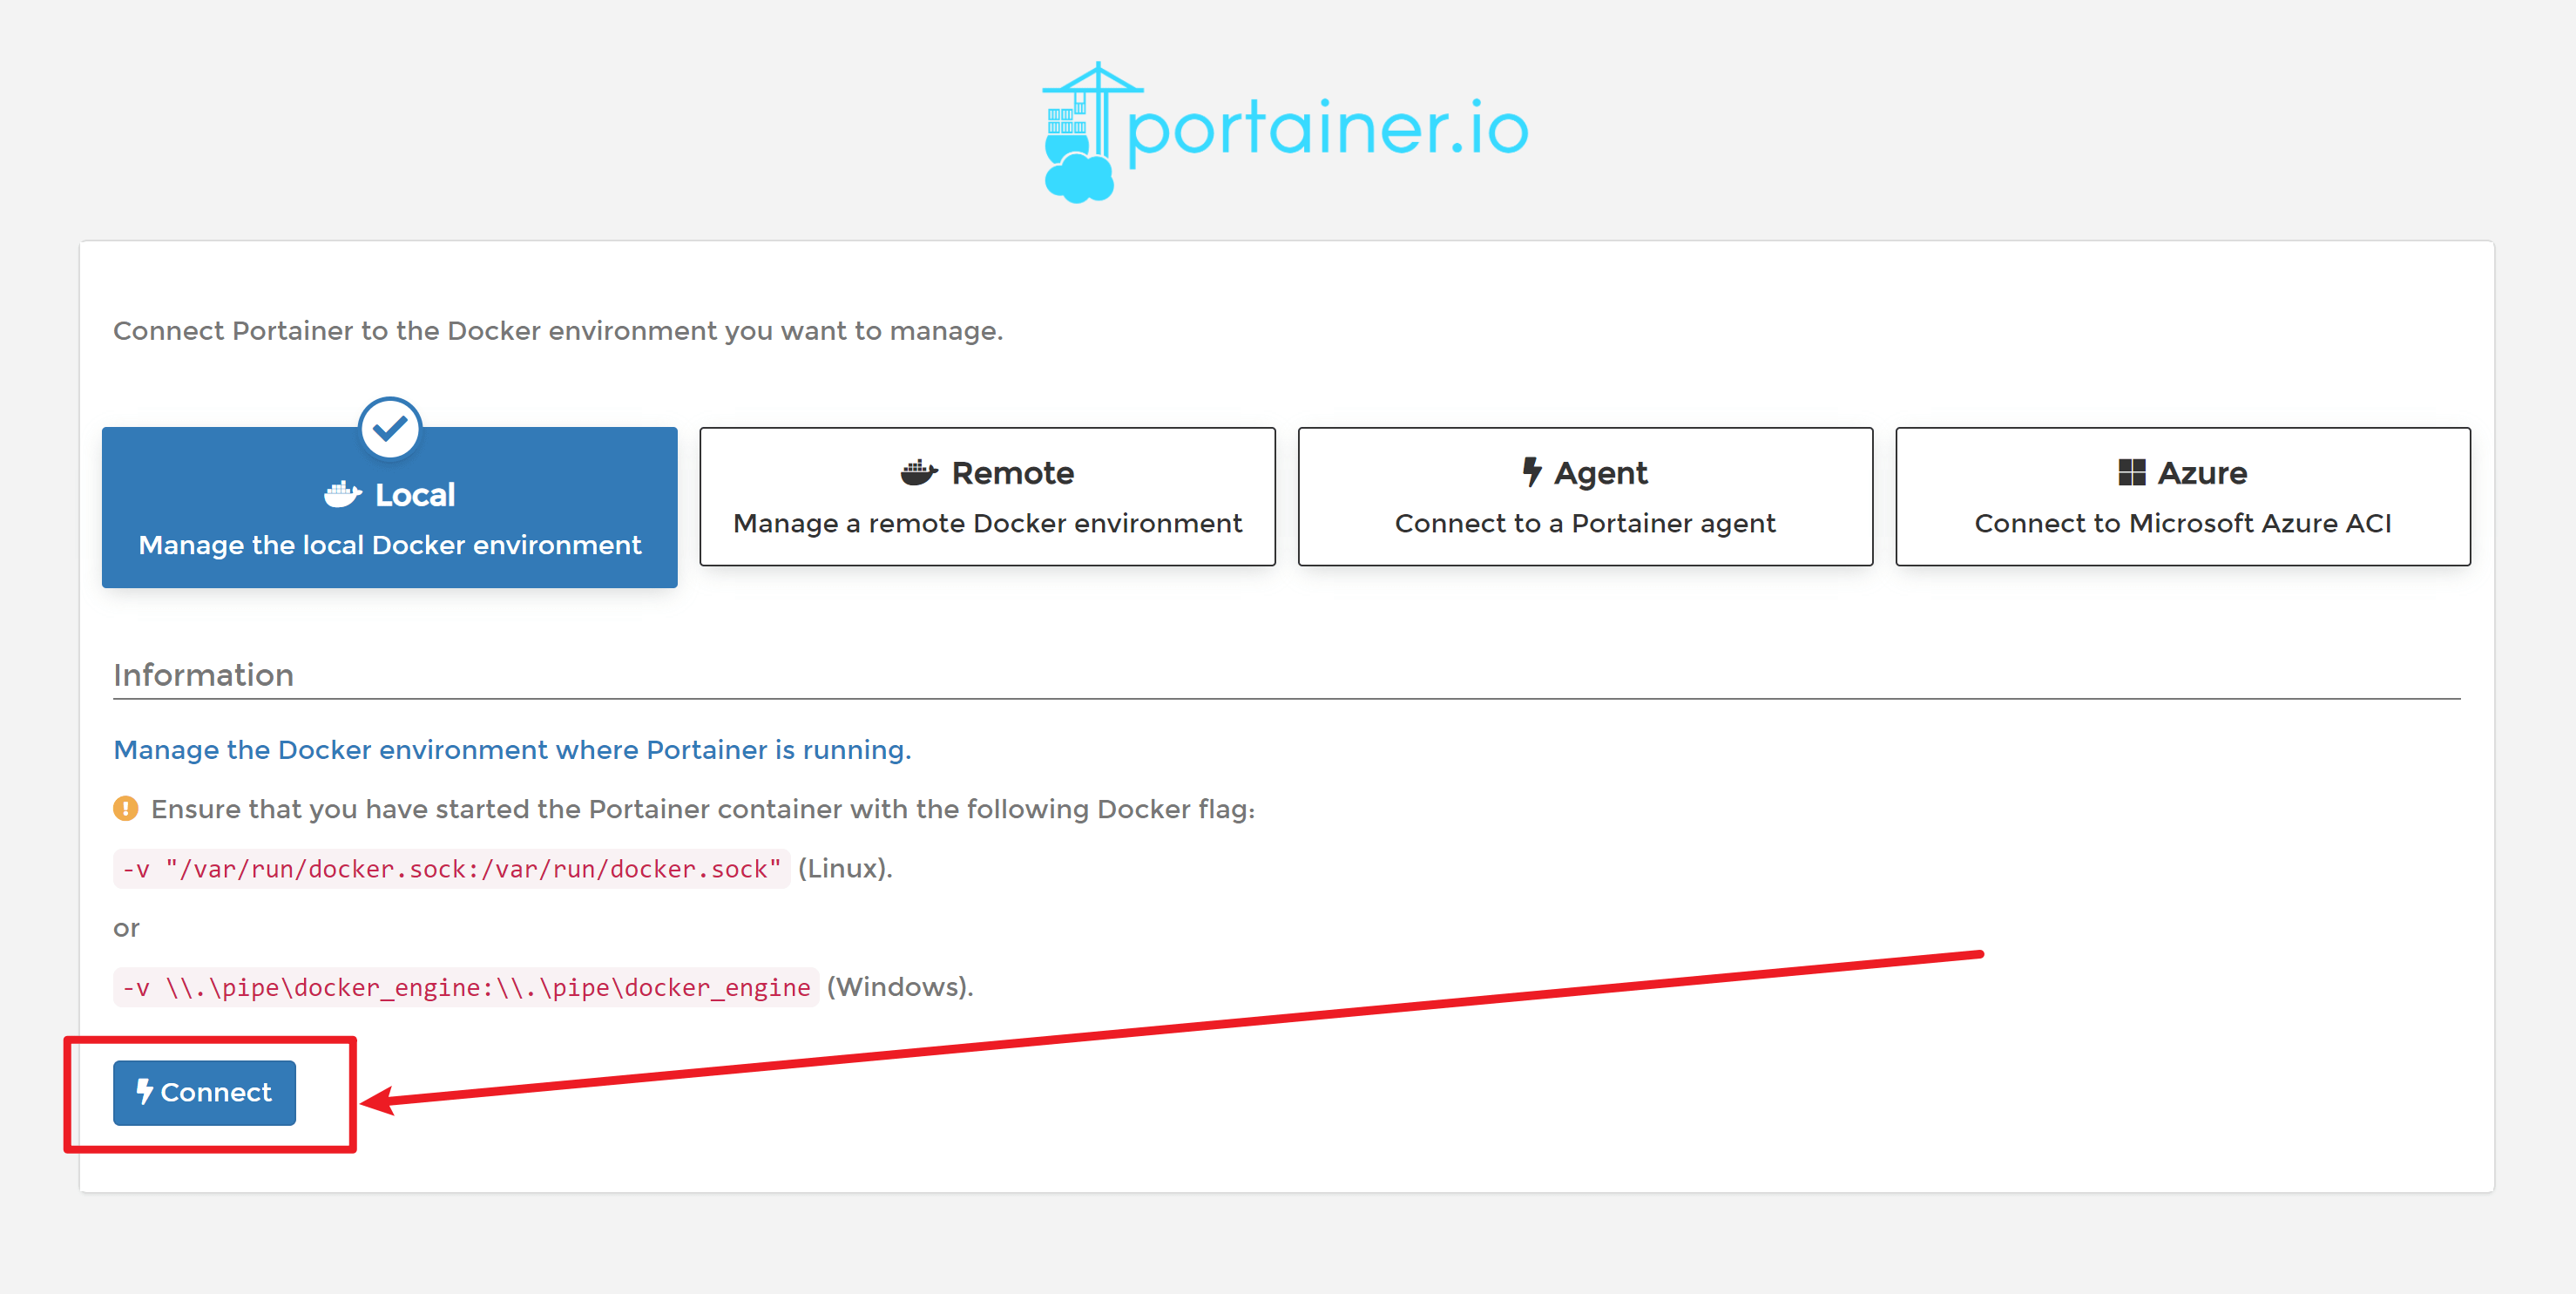Click the lightning icon inside Connect button
This screenshot has width=2576, height=1294.
[x=144, y=1091]
